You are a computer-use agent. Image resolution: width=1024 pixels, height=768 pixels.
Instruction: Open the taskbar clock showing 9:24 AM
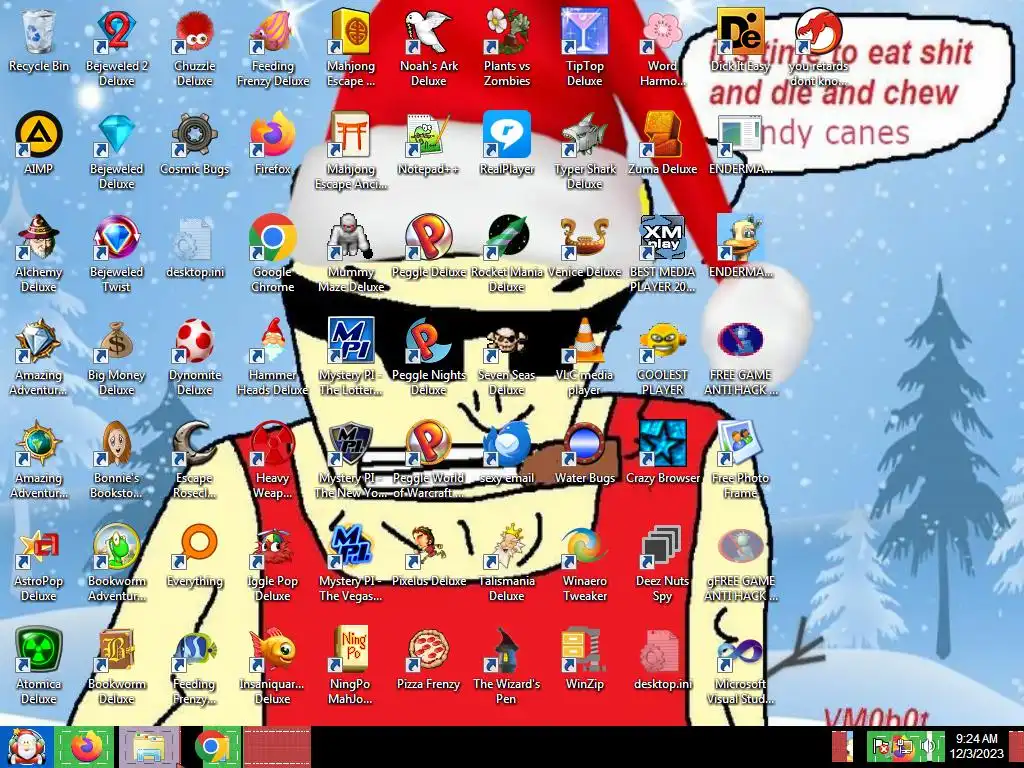976,746
